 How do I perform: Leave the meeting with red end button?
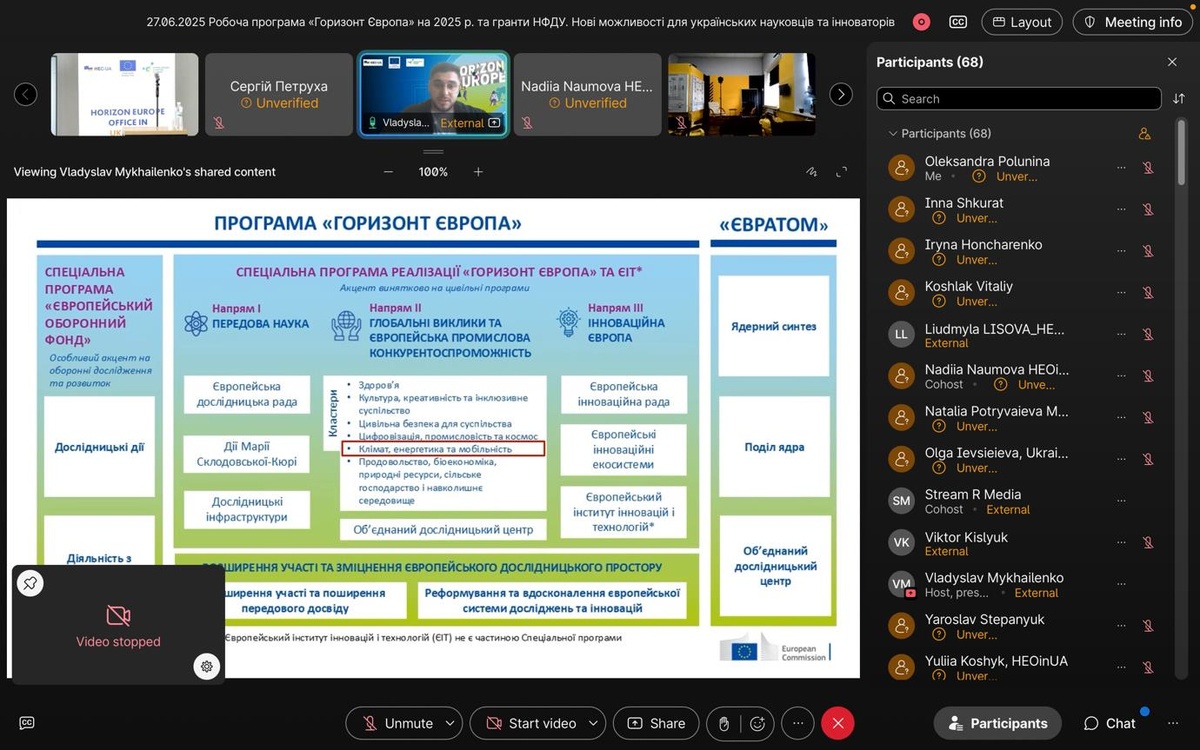838,723
